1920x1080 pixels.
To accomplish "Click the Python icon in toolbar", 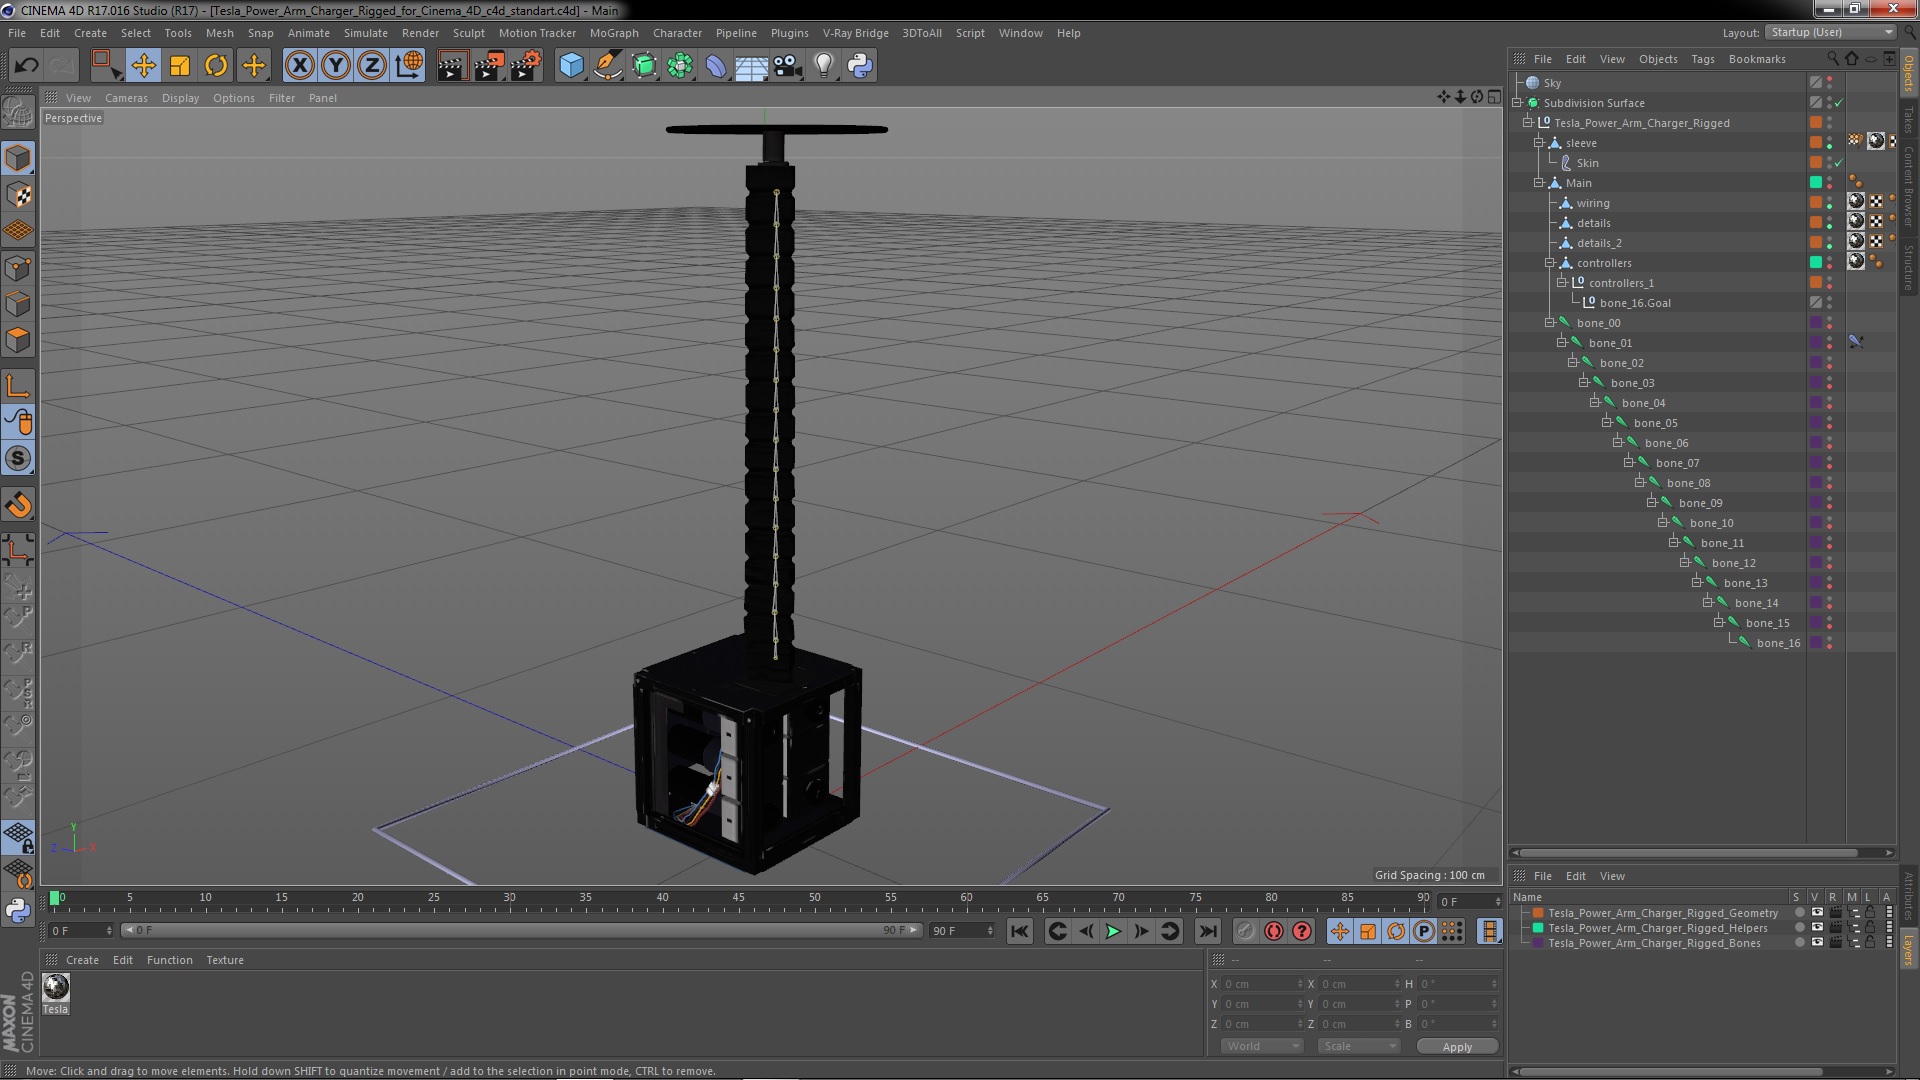I will 860,66.
